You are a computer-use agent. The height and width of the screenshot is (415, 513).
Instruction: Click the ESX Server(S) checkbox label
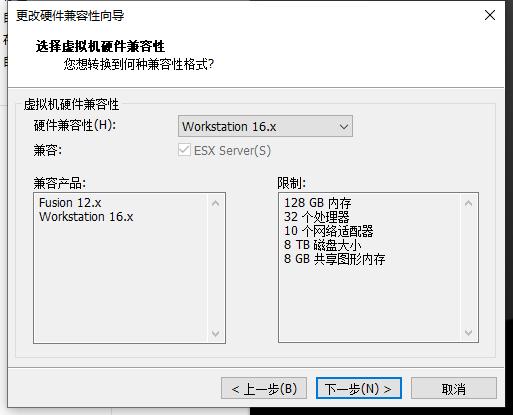pos(232,151)
